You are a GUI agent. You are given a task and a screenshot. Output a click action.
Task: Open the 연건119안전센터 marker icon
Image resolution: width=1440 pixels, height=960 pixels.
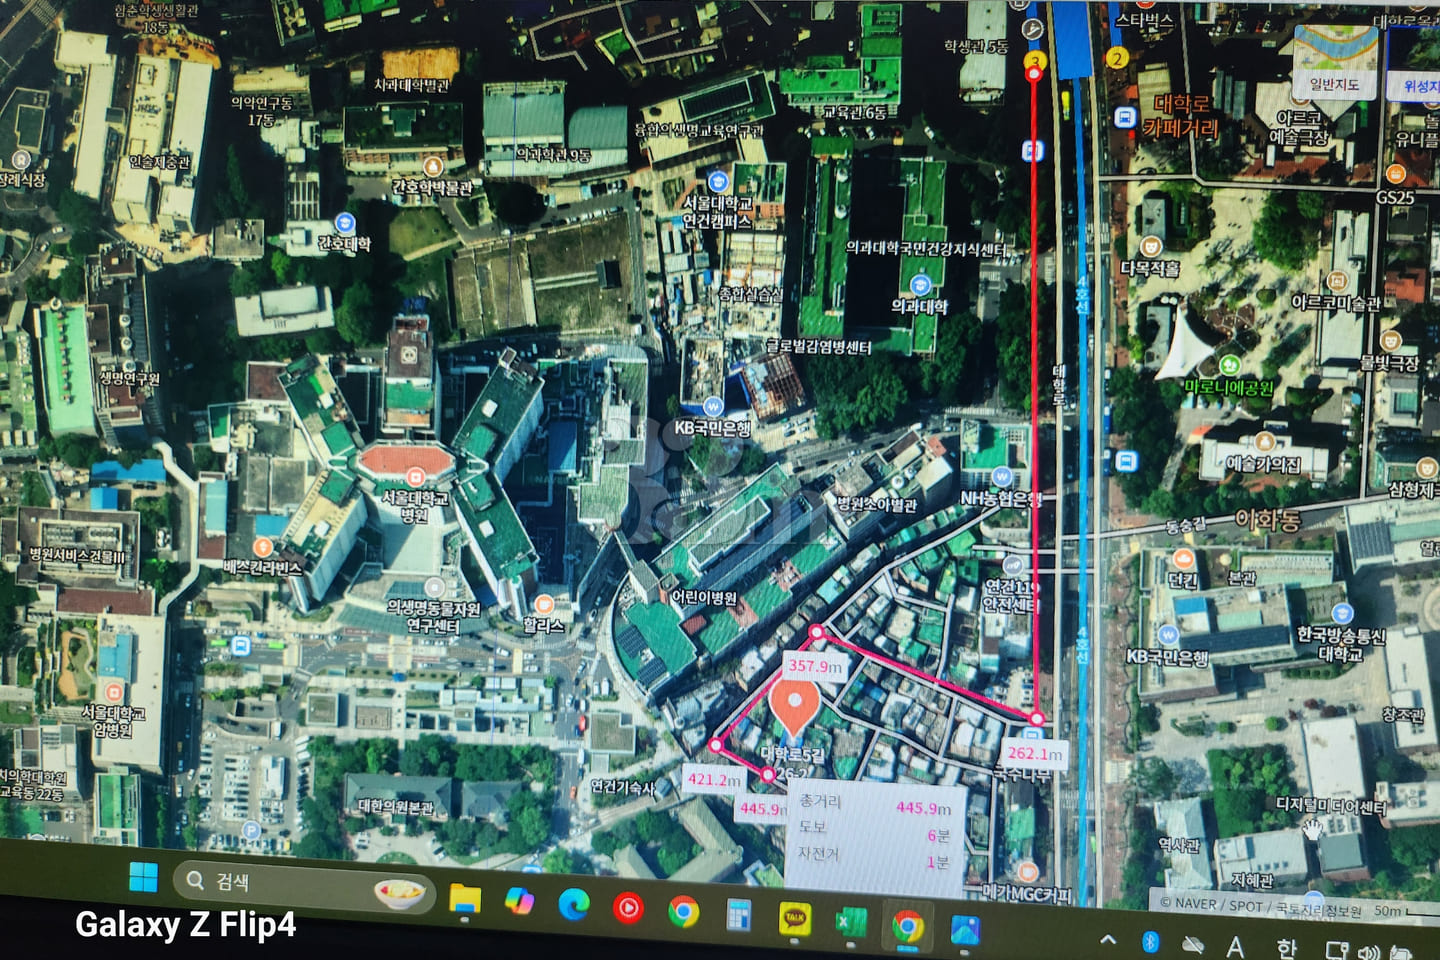pos(1013,565)
